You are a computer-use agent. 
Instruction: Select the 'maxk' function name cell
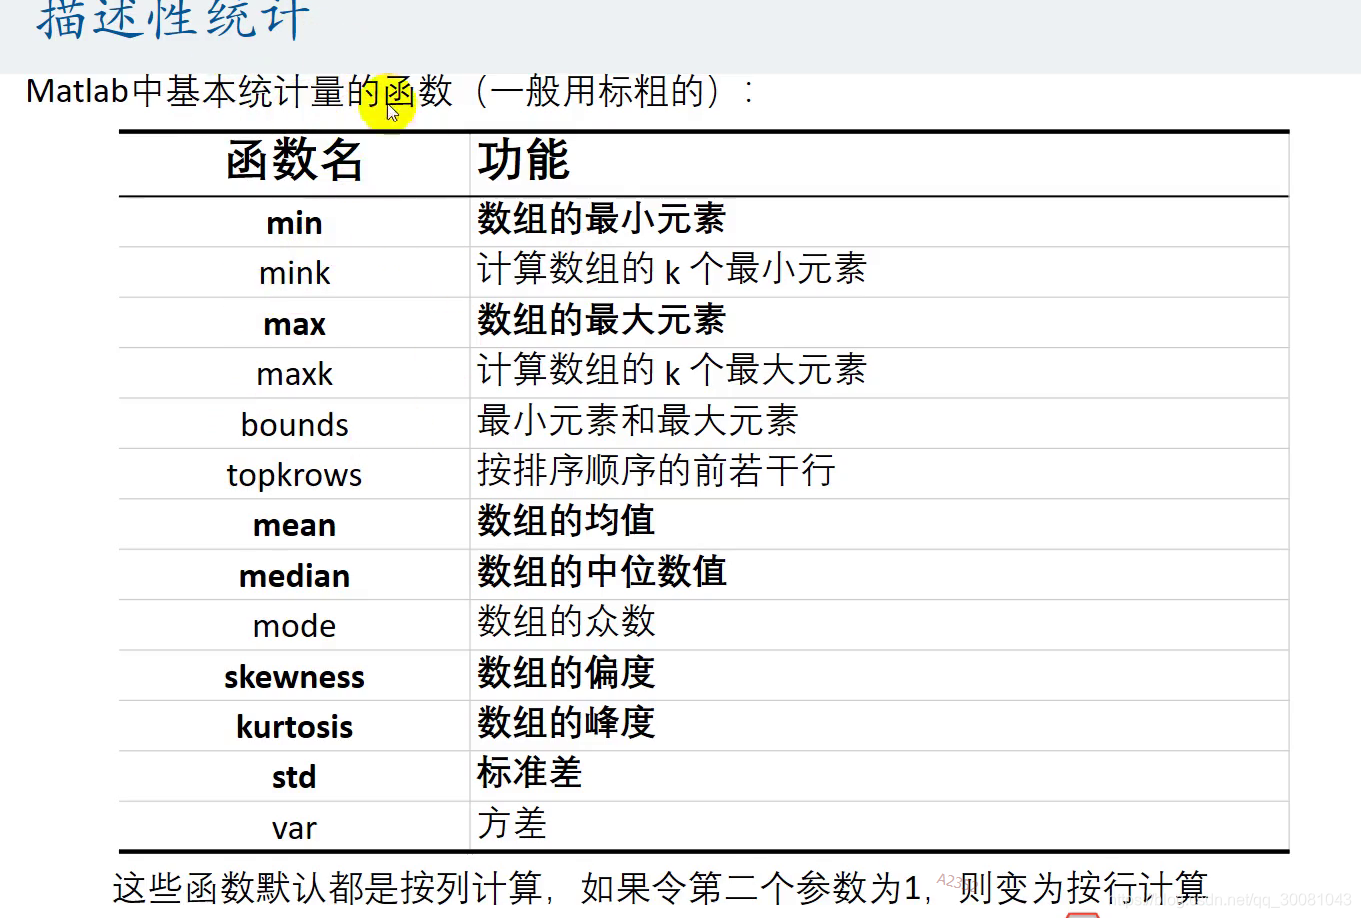coord(295,374)
